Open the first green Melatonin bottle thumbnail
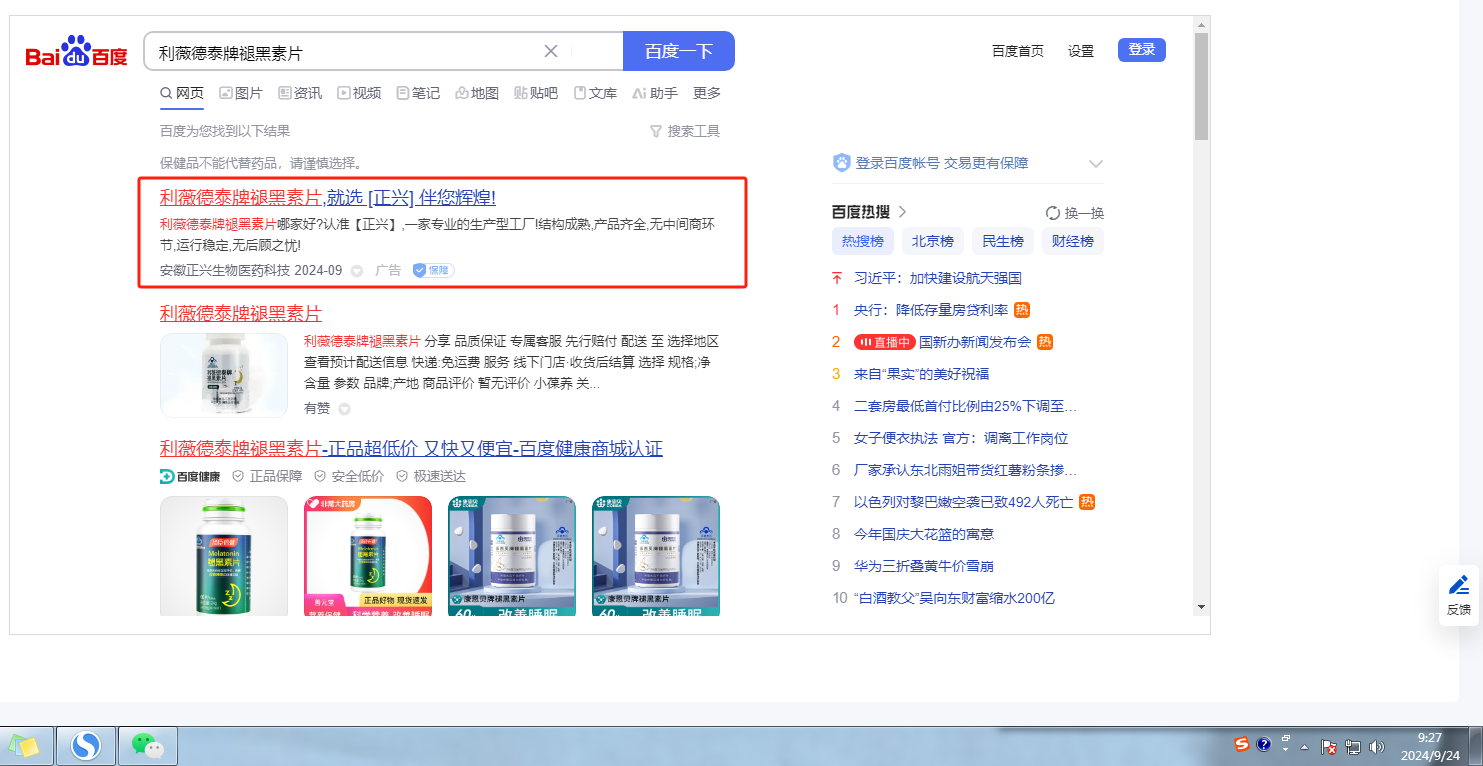 [x=224, y=556]
